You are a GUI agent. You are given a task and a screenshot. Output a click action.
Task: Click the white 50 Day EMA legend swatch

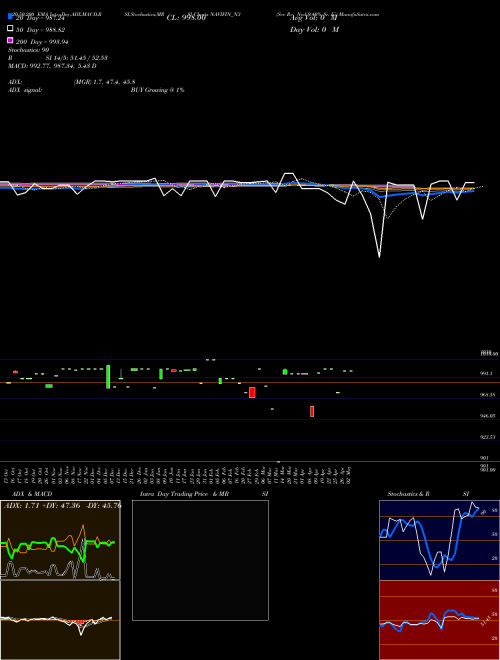10,29
